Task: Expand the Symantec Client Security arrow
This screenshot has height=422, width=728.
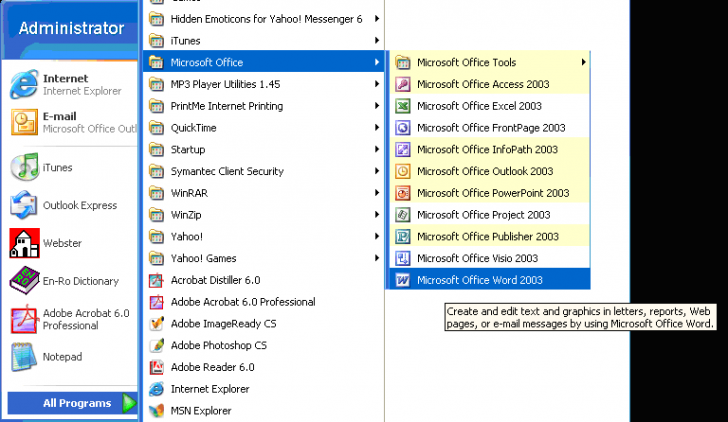Action: click(x=377, y=171)
